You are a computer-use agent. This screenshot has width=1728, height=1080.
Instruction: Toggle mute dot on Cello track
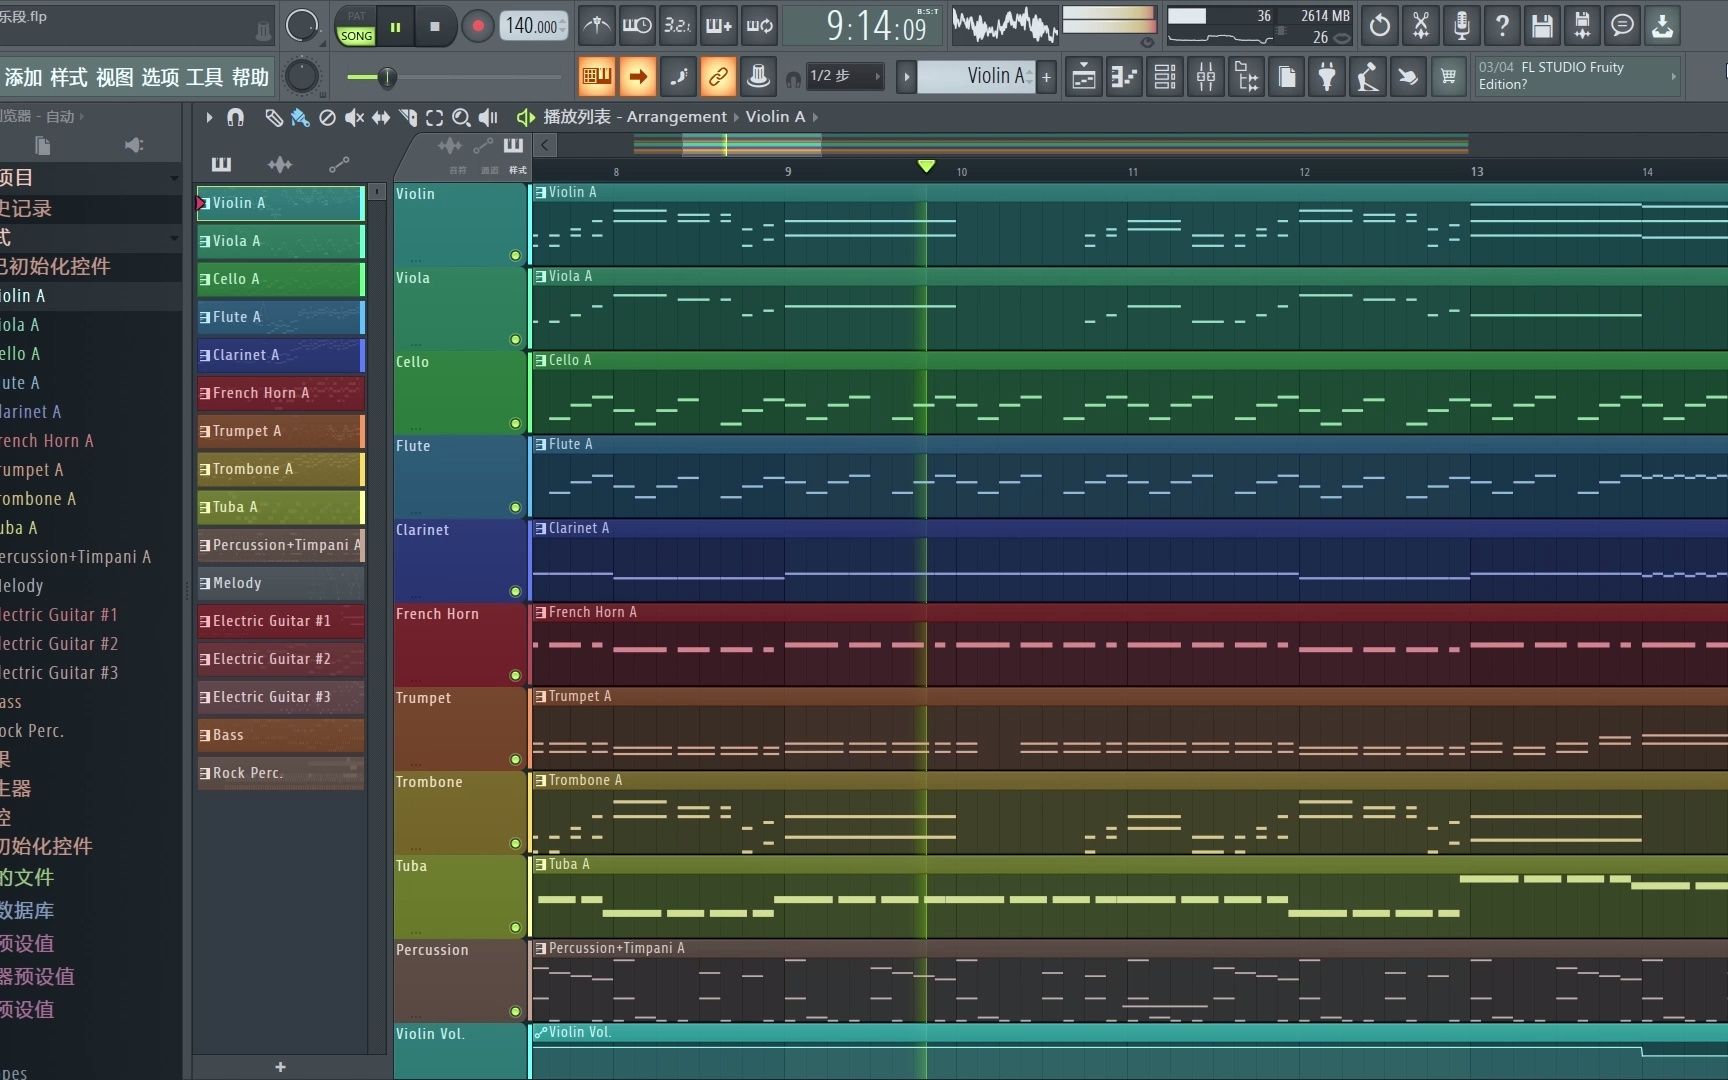click(516, 424)
